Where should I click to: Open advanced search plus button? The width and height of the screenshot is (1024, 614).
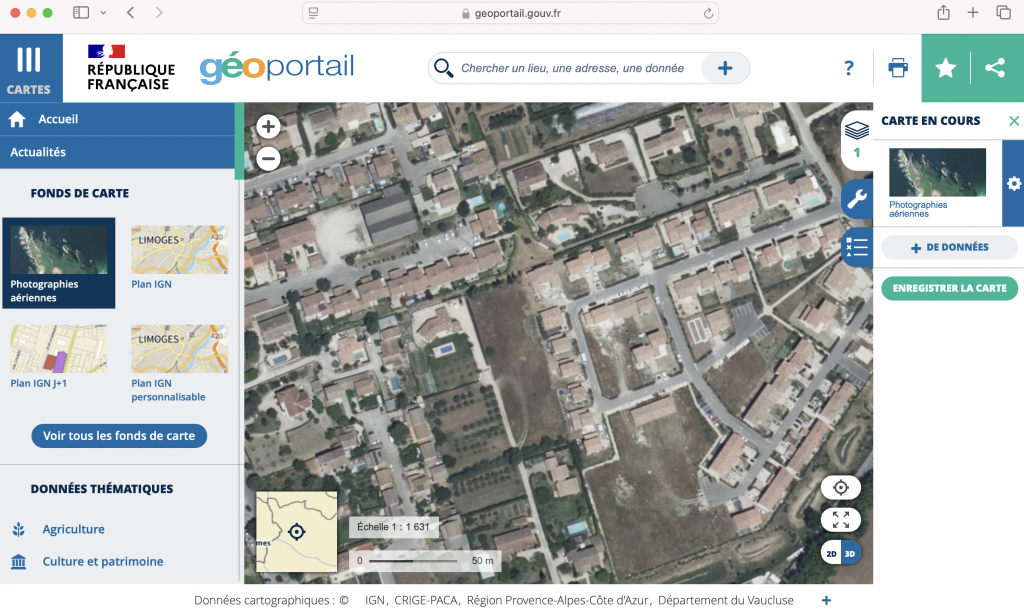point(725,68)
